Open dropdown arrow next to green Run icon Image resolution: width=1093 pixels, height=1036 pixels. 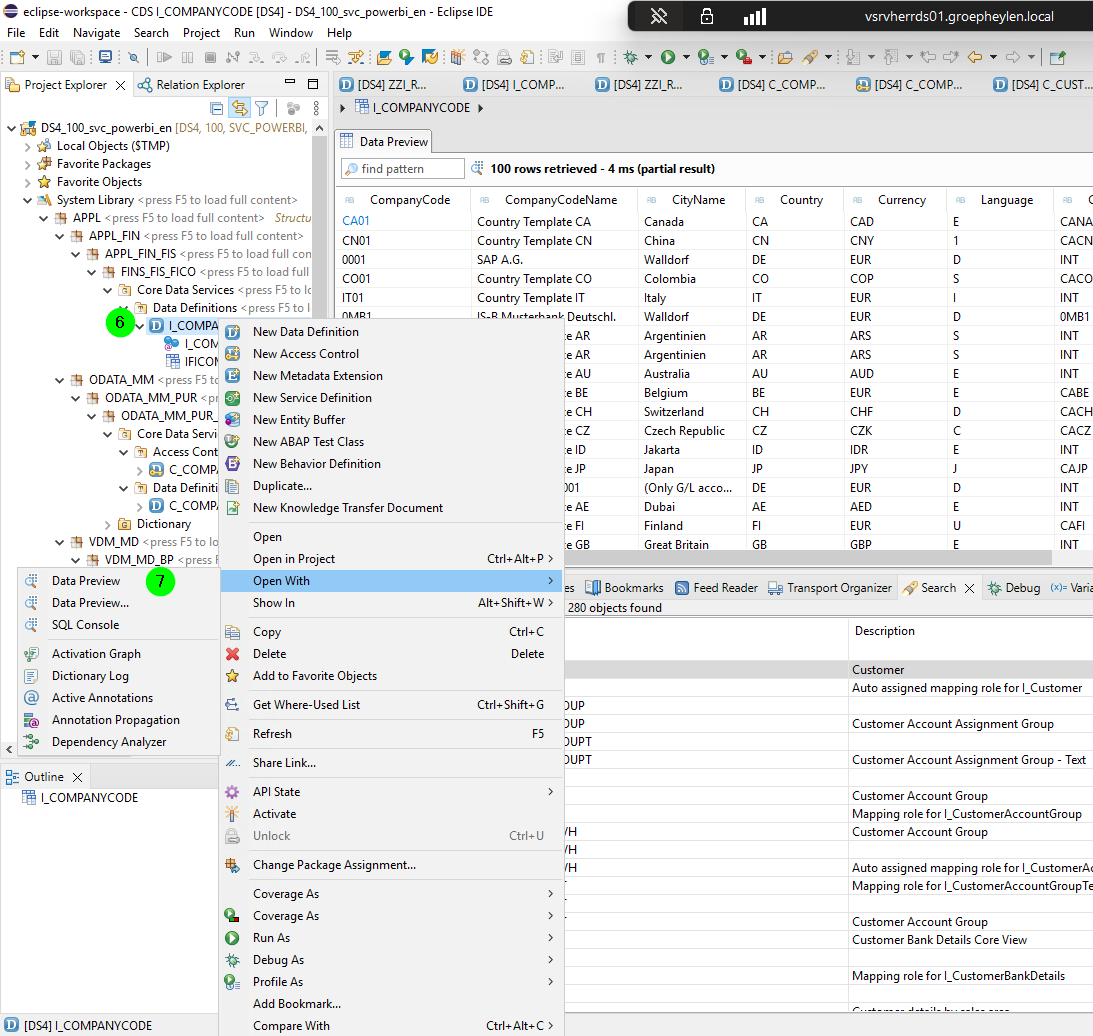[x=686, y=57]
